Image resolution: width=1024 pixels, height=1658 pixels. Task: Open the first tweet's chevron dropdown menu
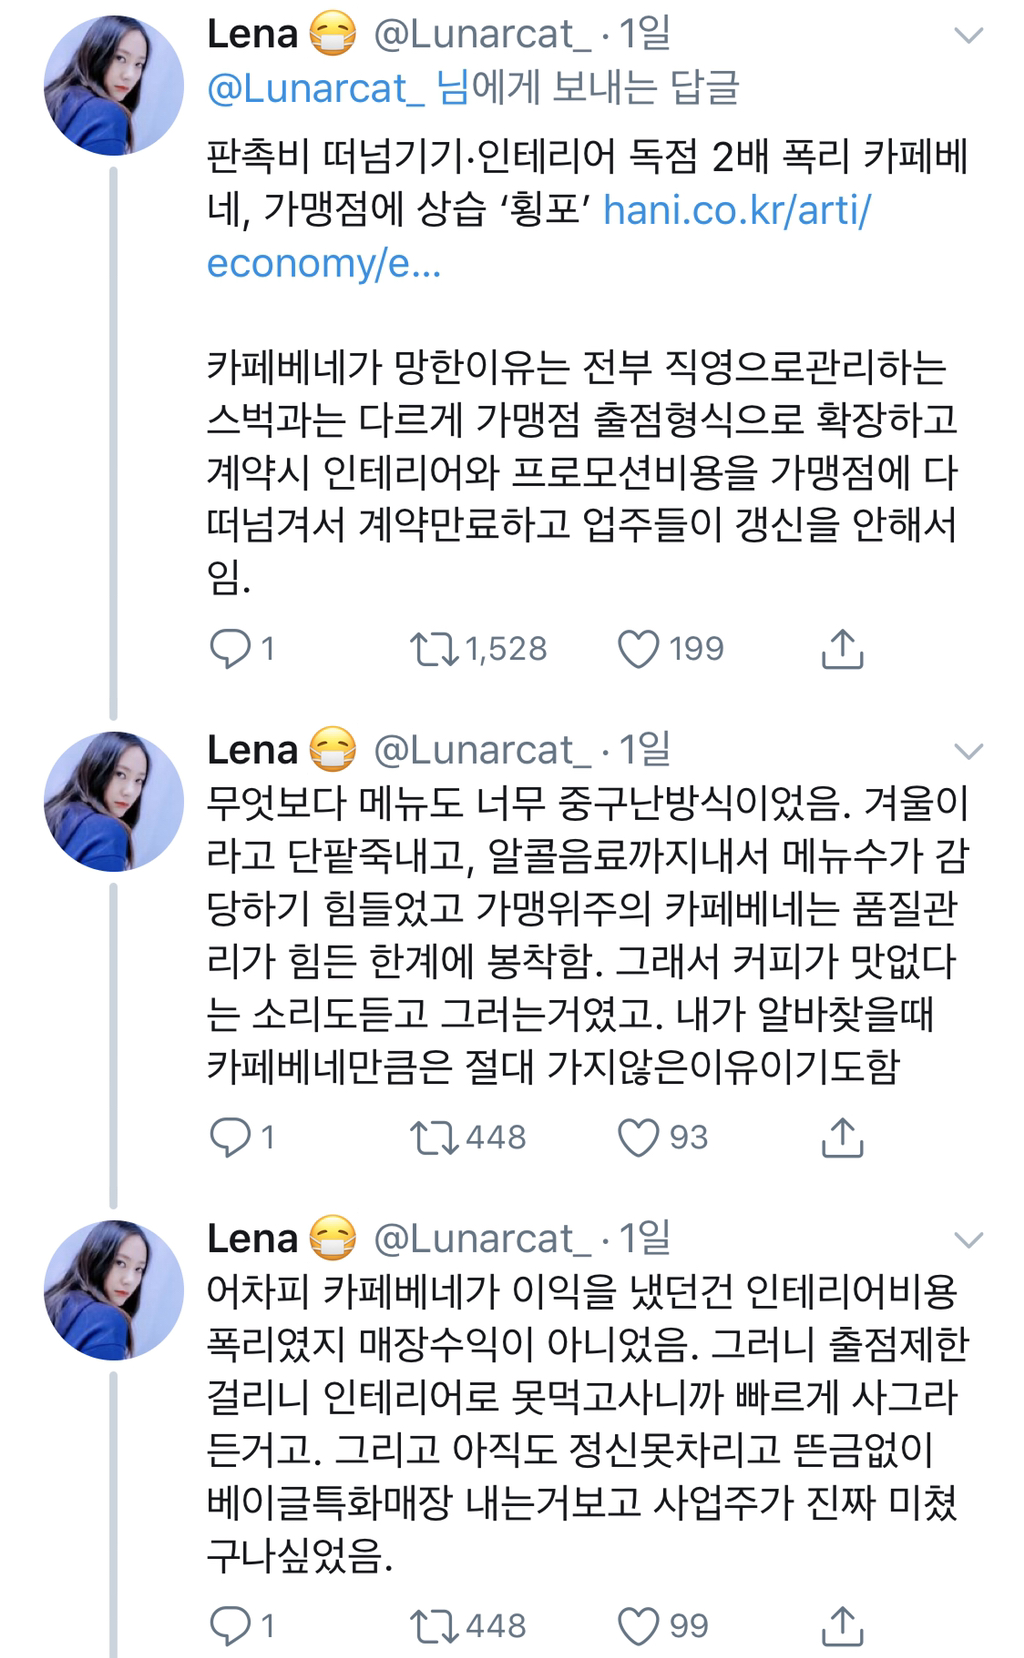pos(968,37)
